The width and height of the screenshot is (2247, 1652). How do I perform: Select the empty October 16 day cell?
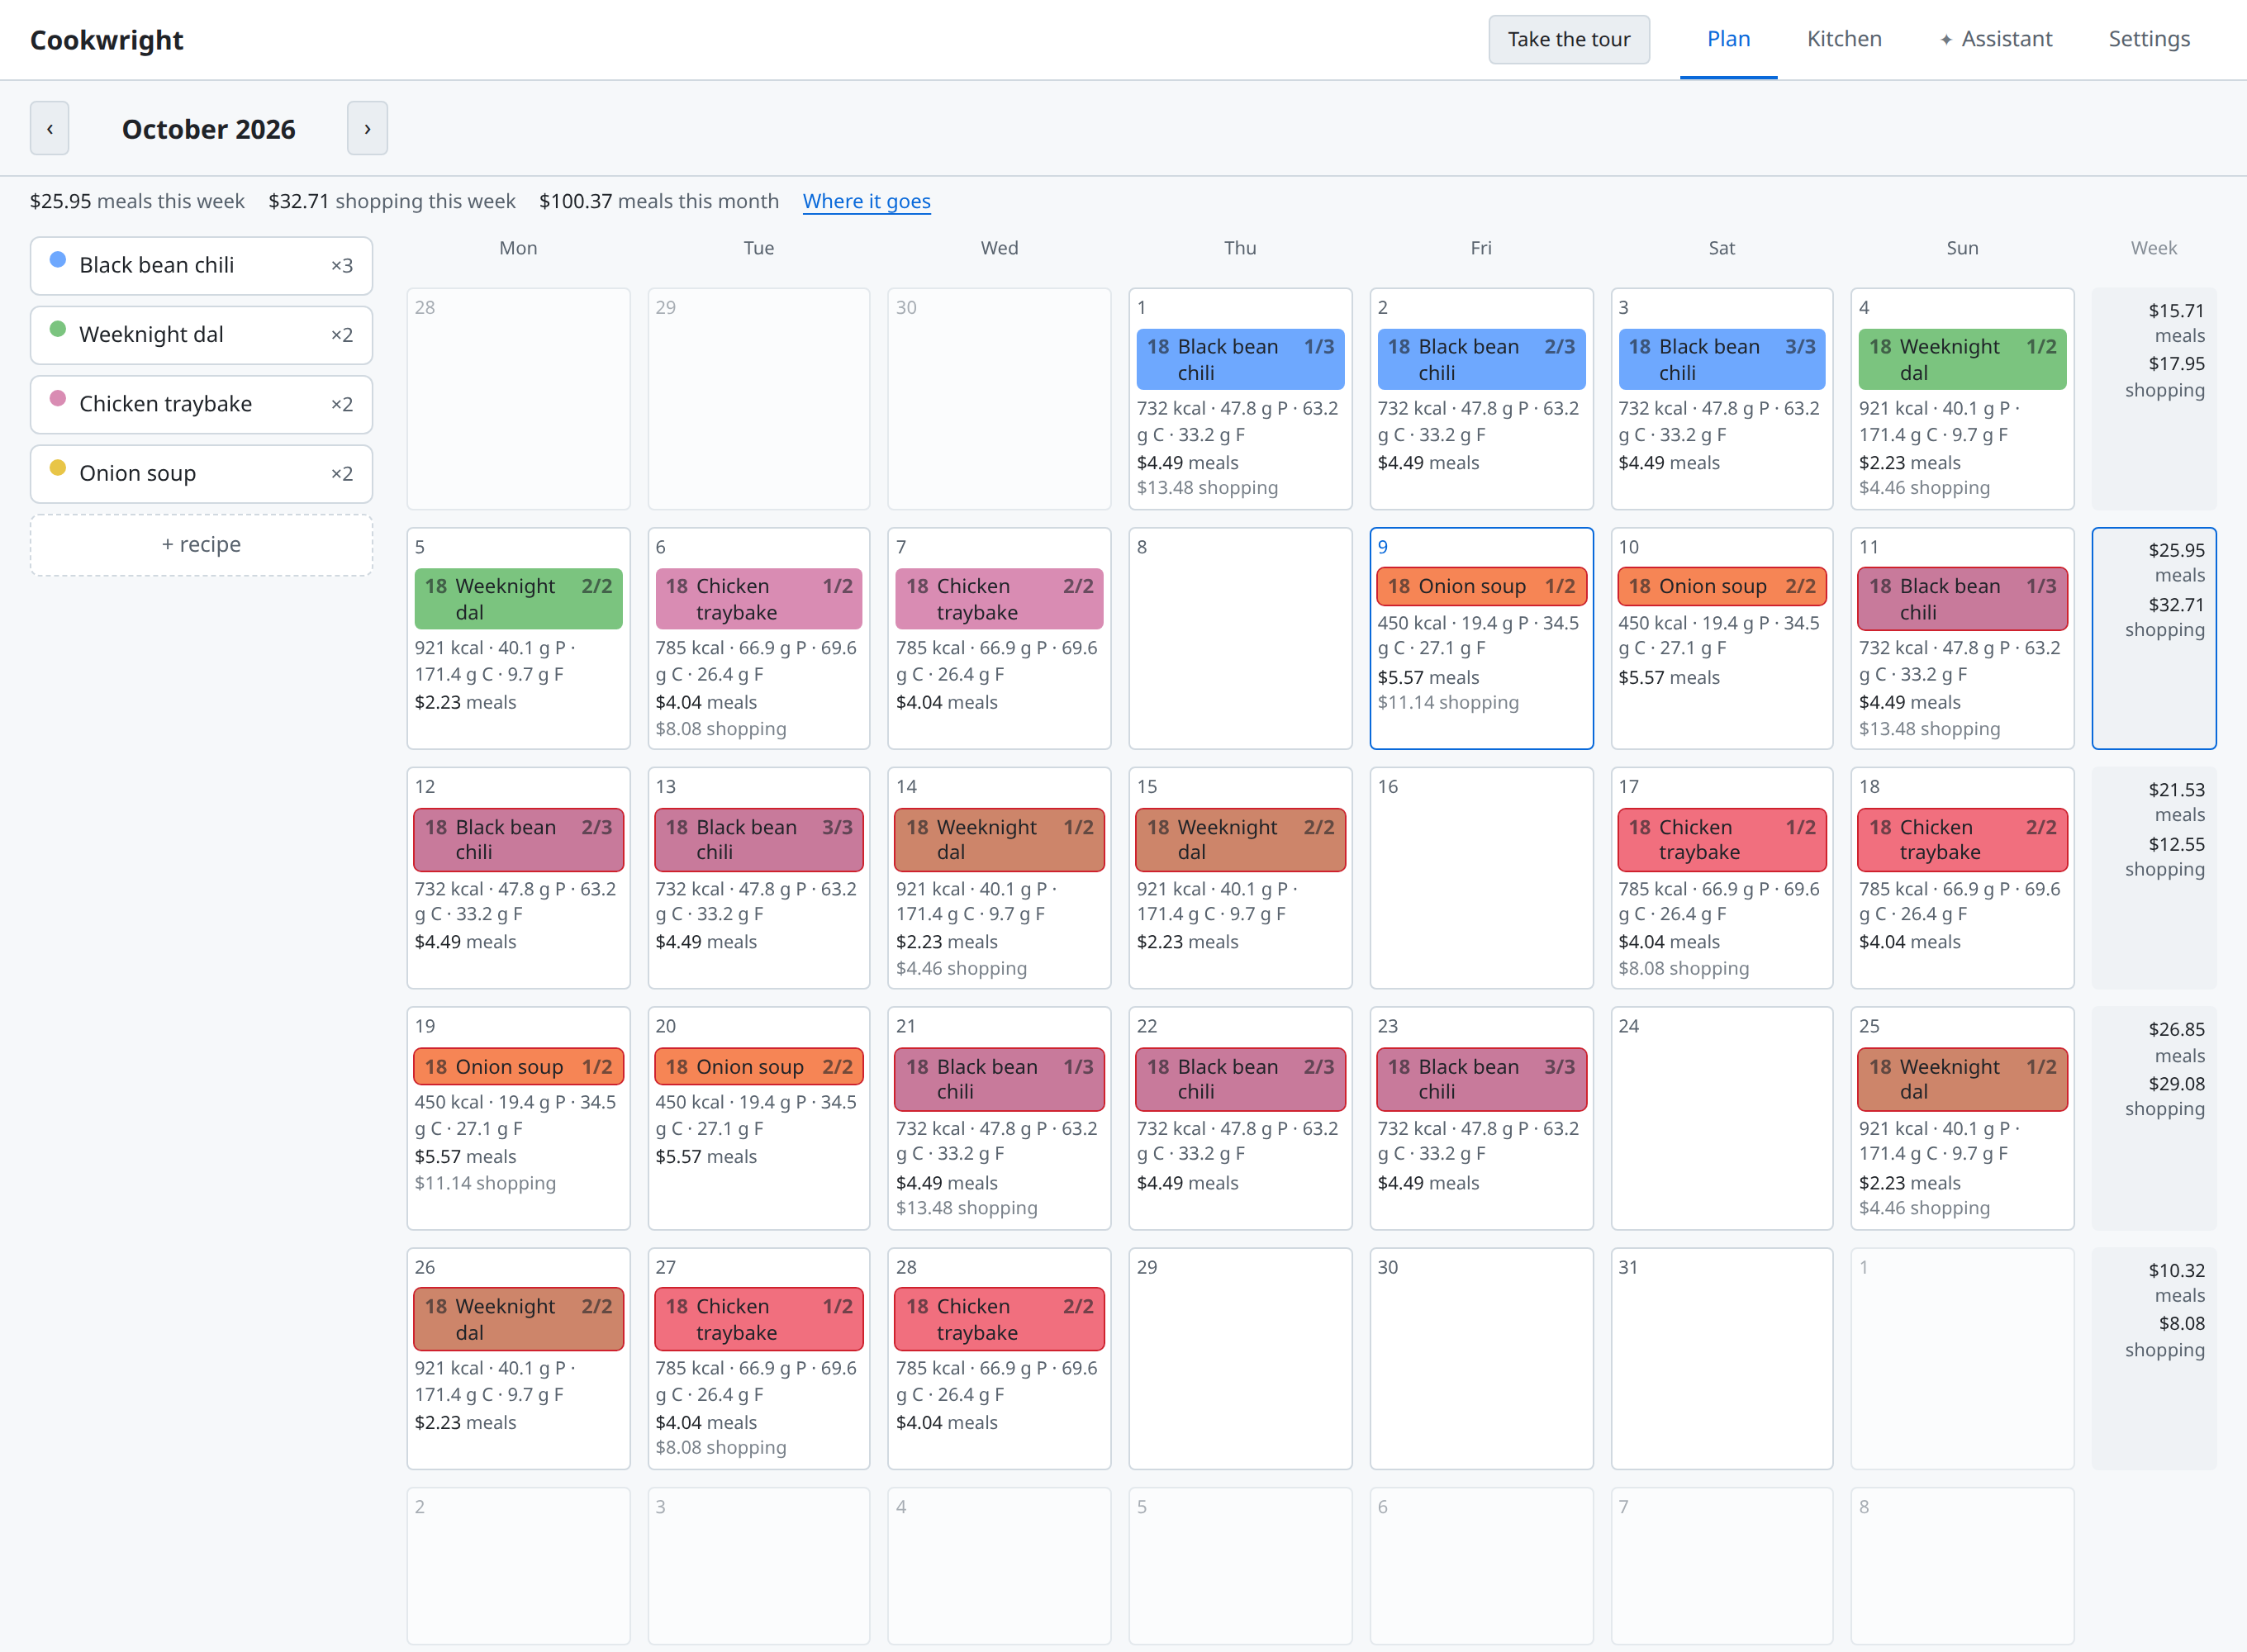point(1481,878)
